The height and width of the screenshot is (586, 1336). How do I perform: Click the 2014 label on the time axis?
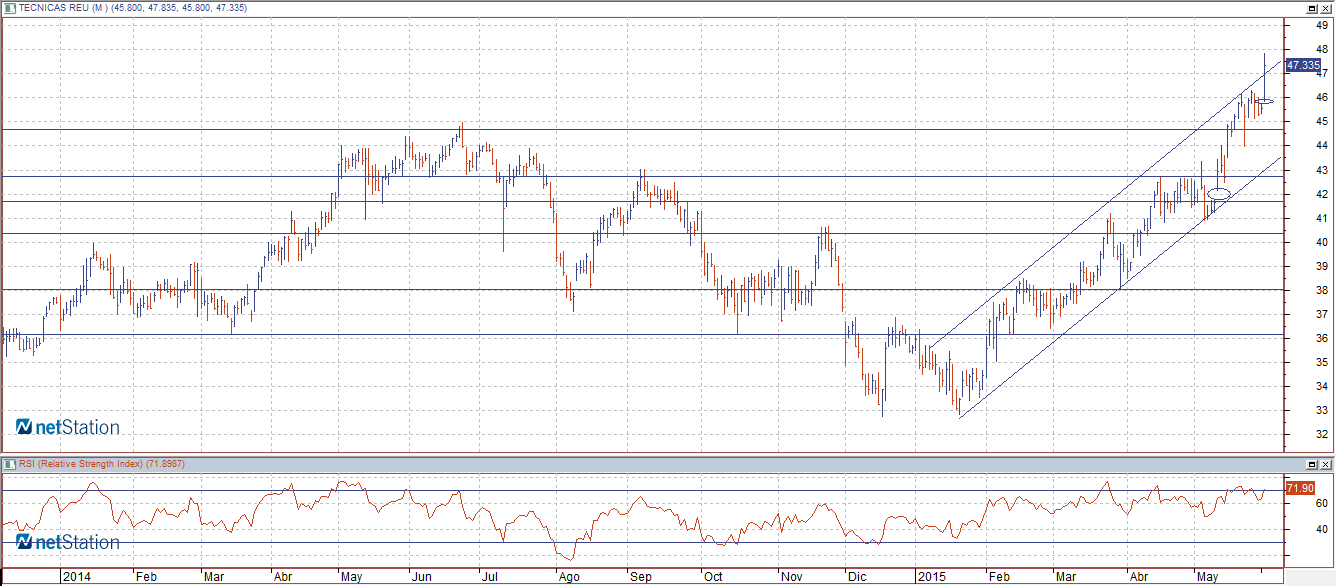tap(77, 577)
